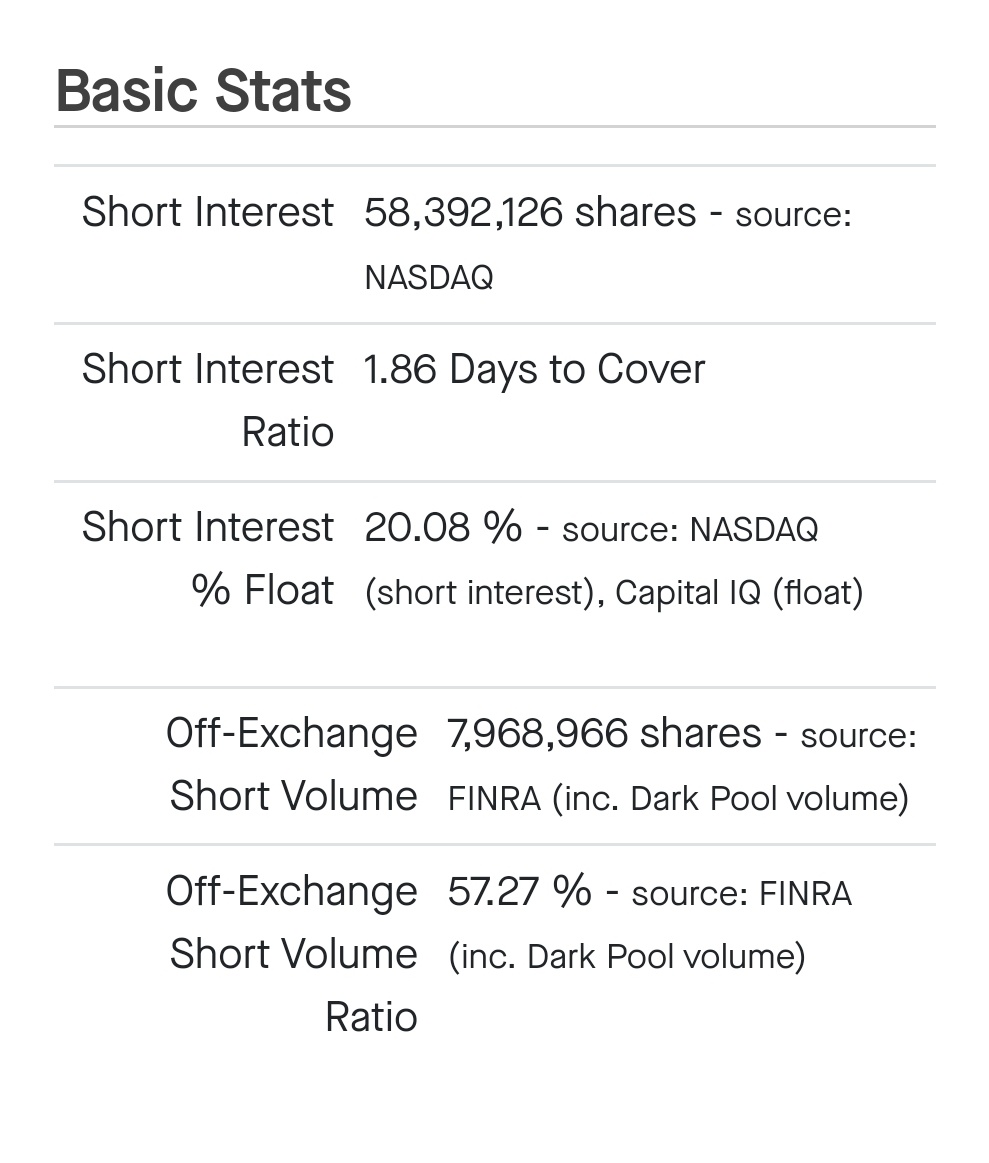Click the Capital IQ (float) source text
This screenshot has height=1163, width=989.
[739, 593]
